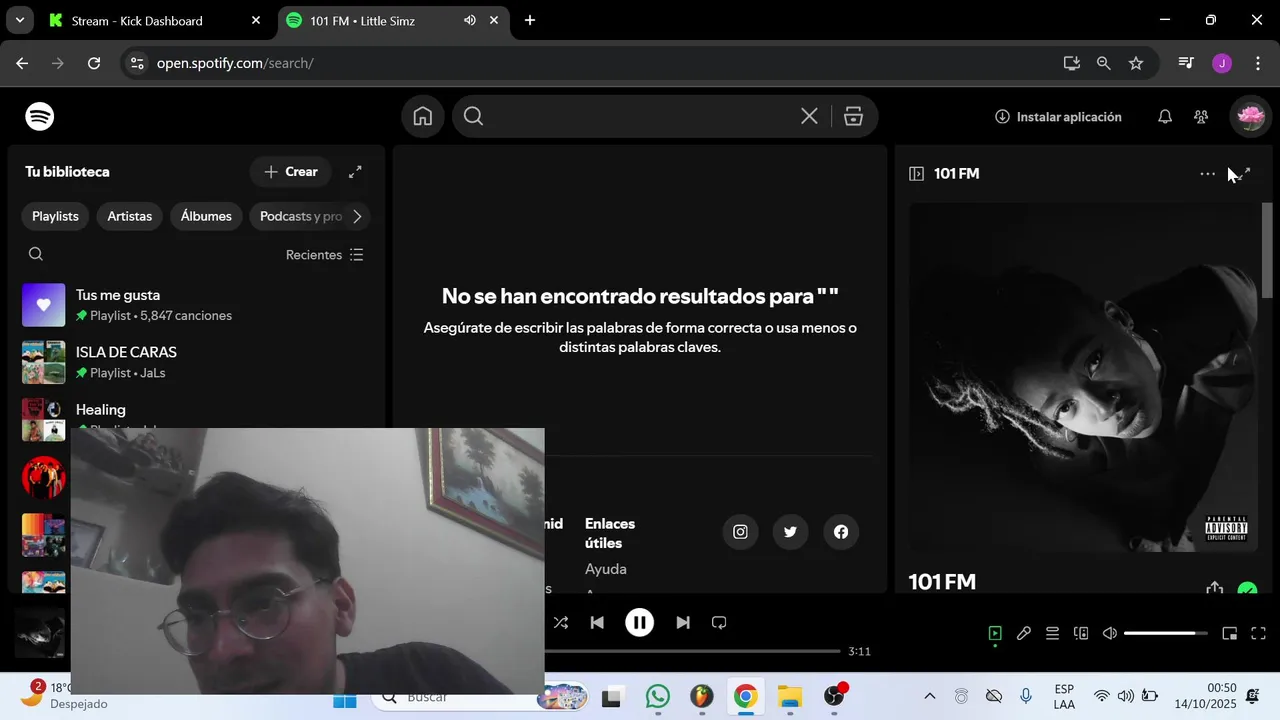The height and width of the screenshot is (720, 1280).
Task: Open ISLA DE CARAS playlist
Action: point(196,362)
